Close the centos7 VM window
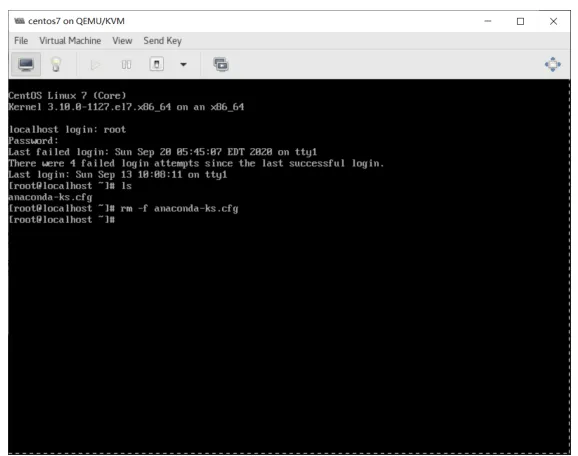The height and width of the screenshot is (456, 578). [553, 21]
